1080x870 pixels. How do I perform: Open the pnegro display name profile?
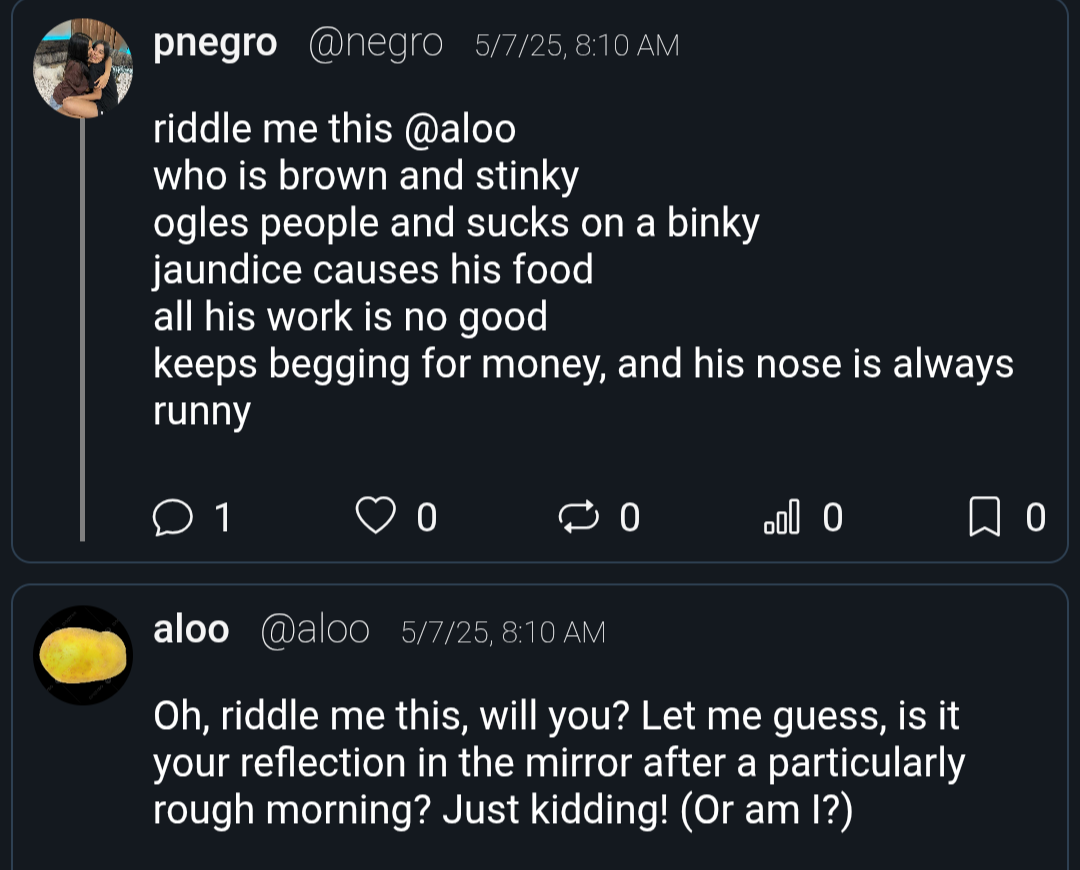pyautogui.click(x=215, y=45)
